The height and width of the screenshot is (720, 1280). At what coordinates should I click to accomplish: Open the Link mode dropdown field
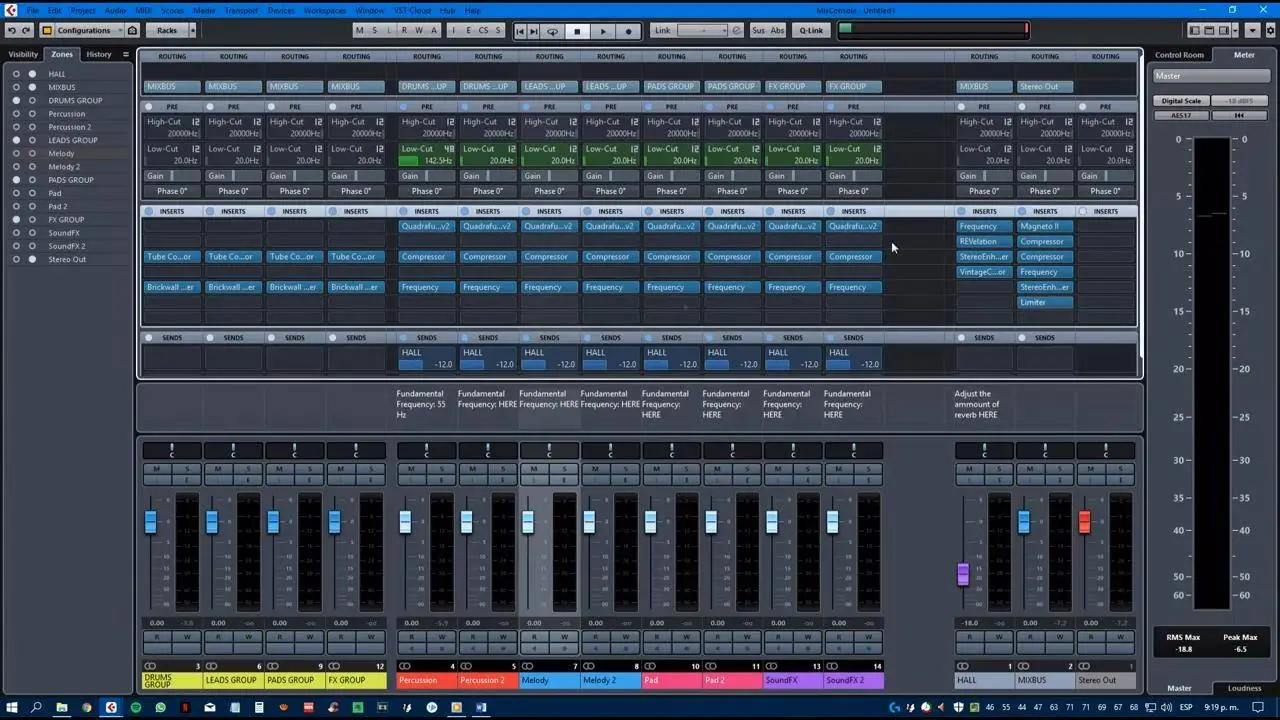point(700,31)
